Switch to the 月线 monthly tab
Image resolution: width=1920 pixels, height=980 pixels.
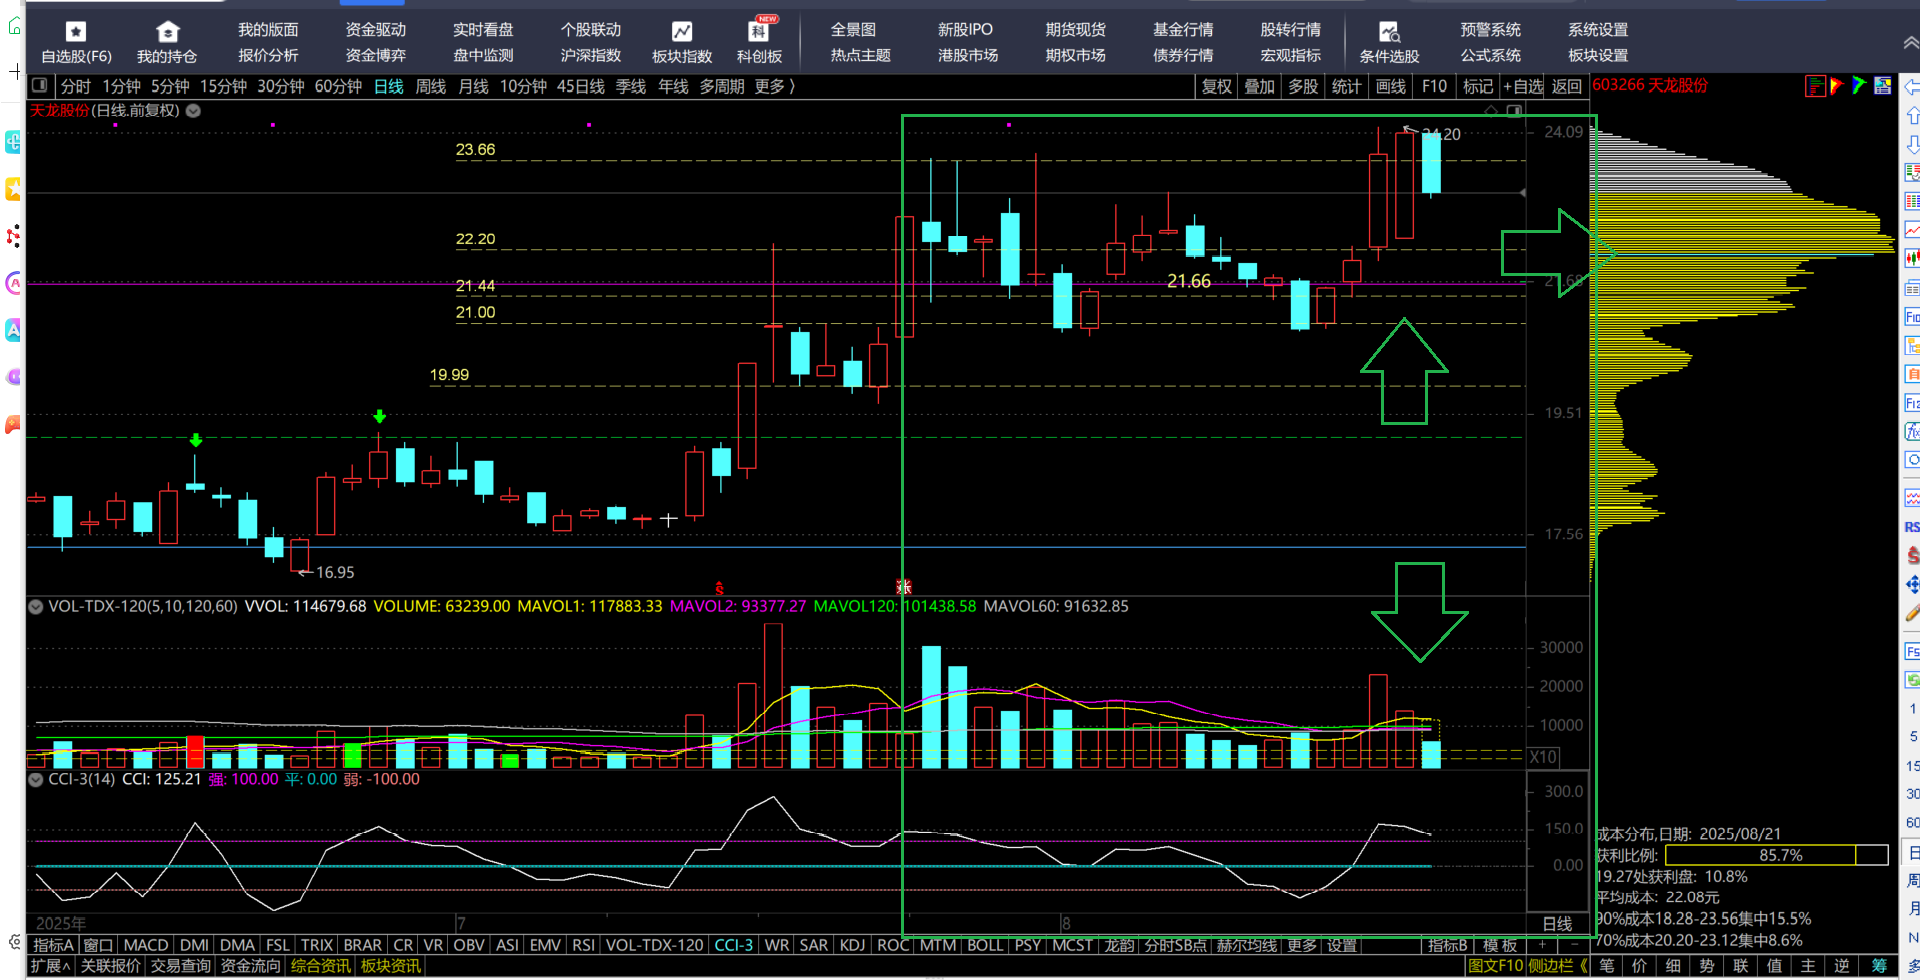point(473,86)
